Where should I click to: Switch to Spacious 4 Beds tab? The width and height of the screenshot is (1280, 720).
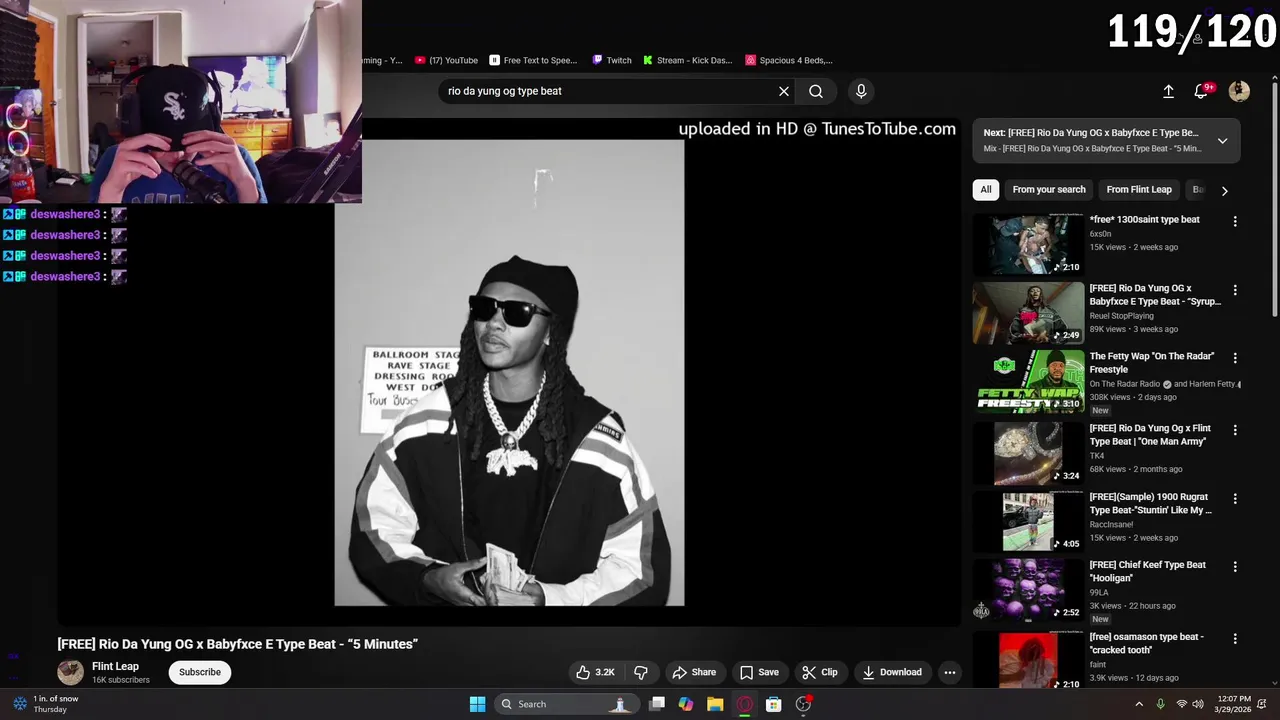pos(788,60)
